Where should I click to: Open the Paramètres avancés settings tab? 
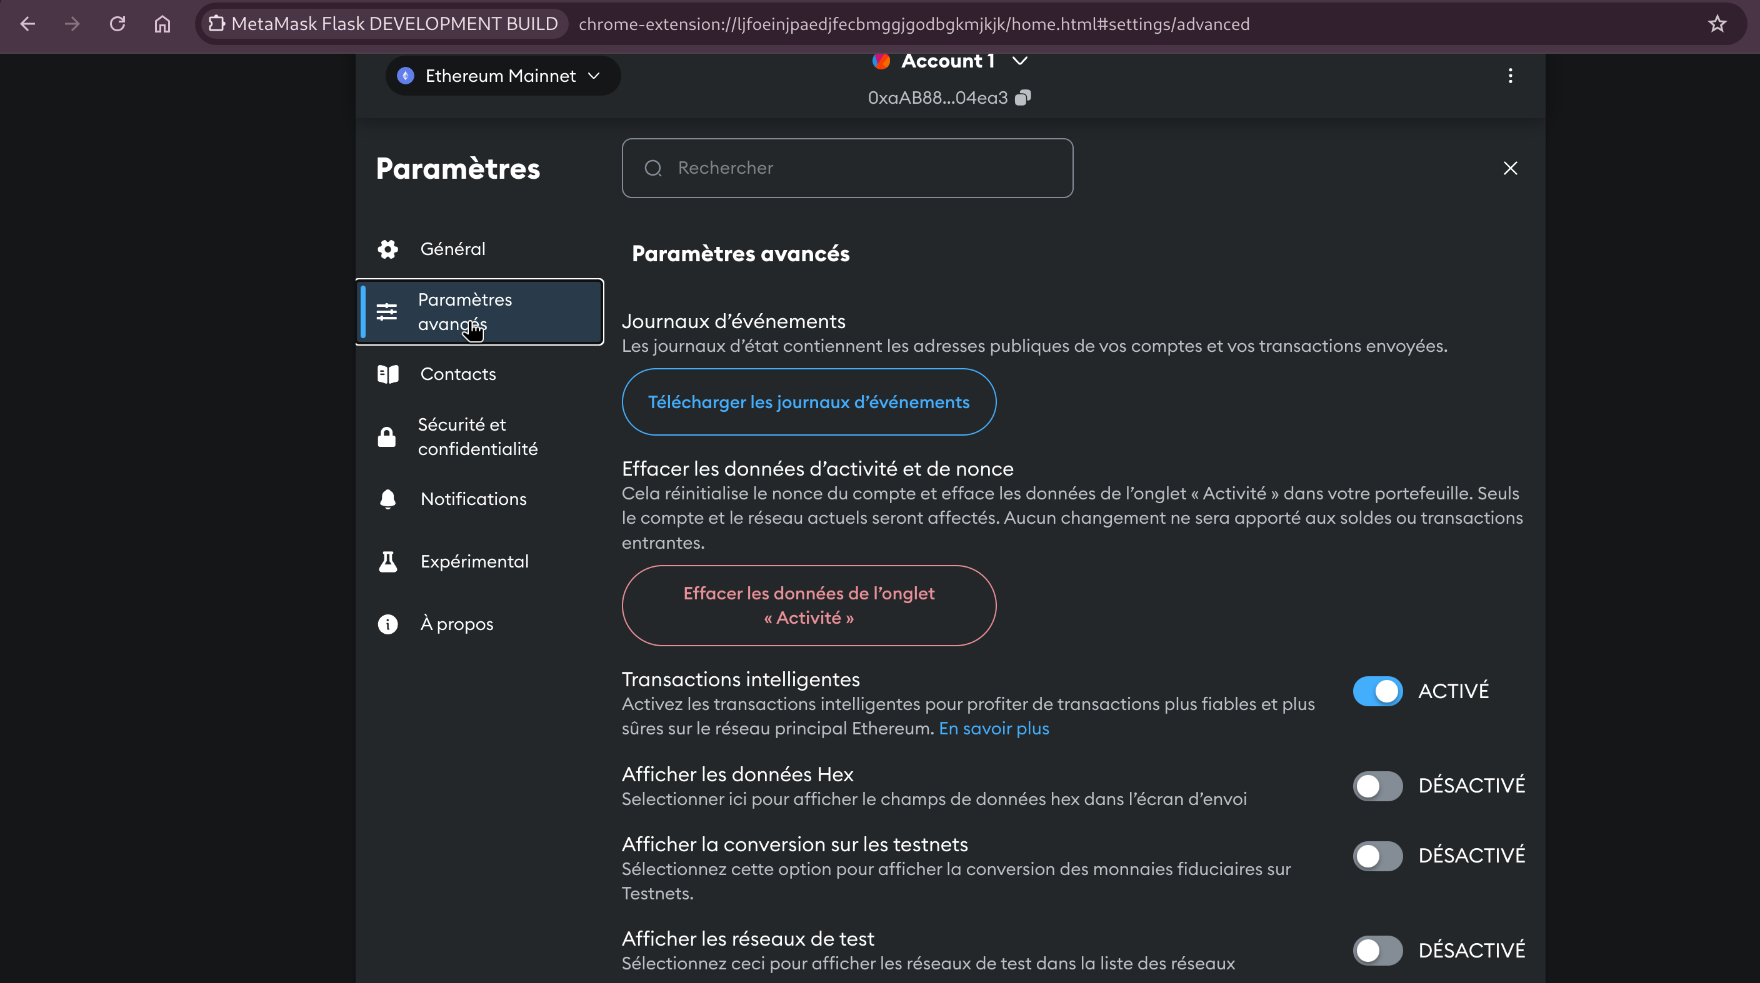(480, 312)
